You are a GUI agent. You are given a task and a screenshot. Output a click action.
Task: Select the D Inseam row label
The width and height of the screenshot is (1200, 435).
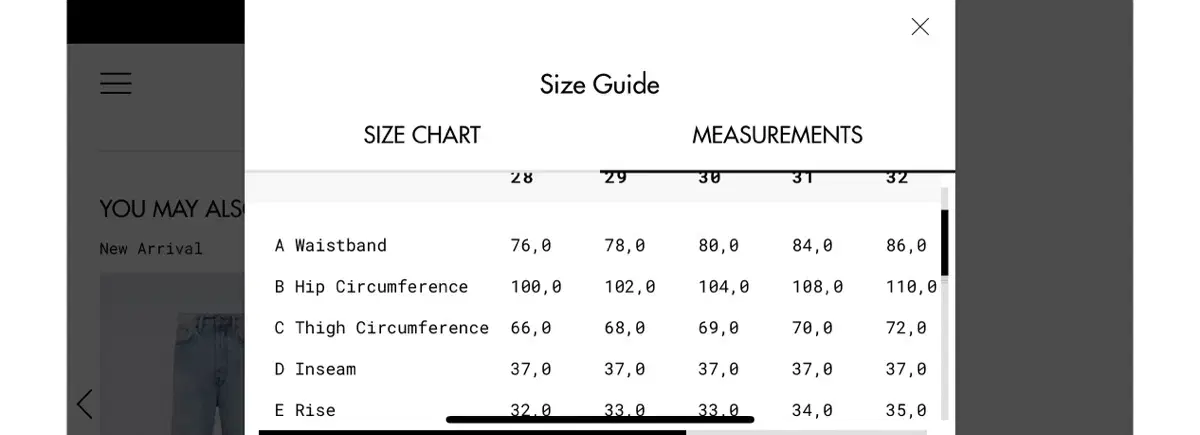click(x=315, y=369)
